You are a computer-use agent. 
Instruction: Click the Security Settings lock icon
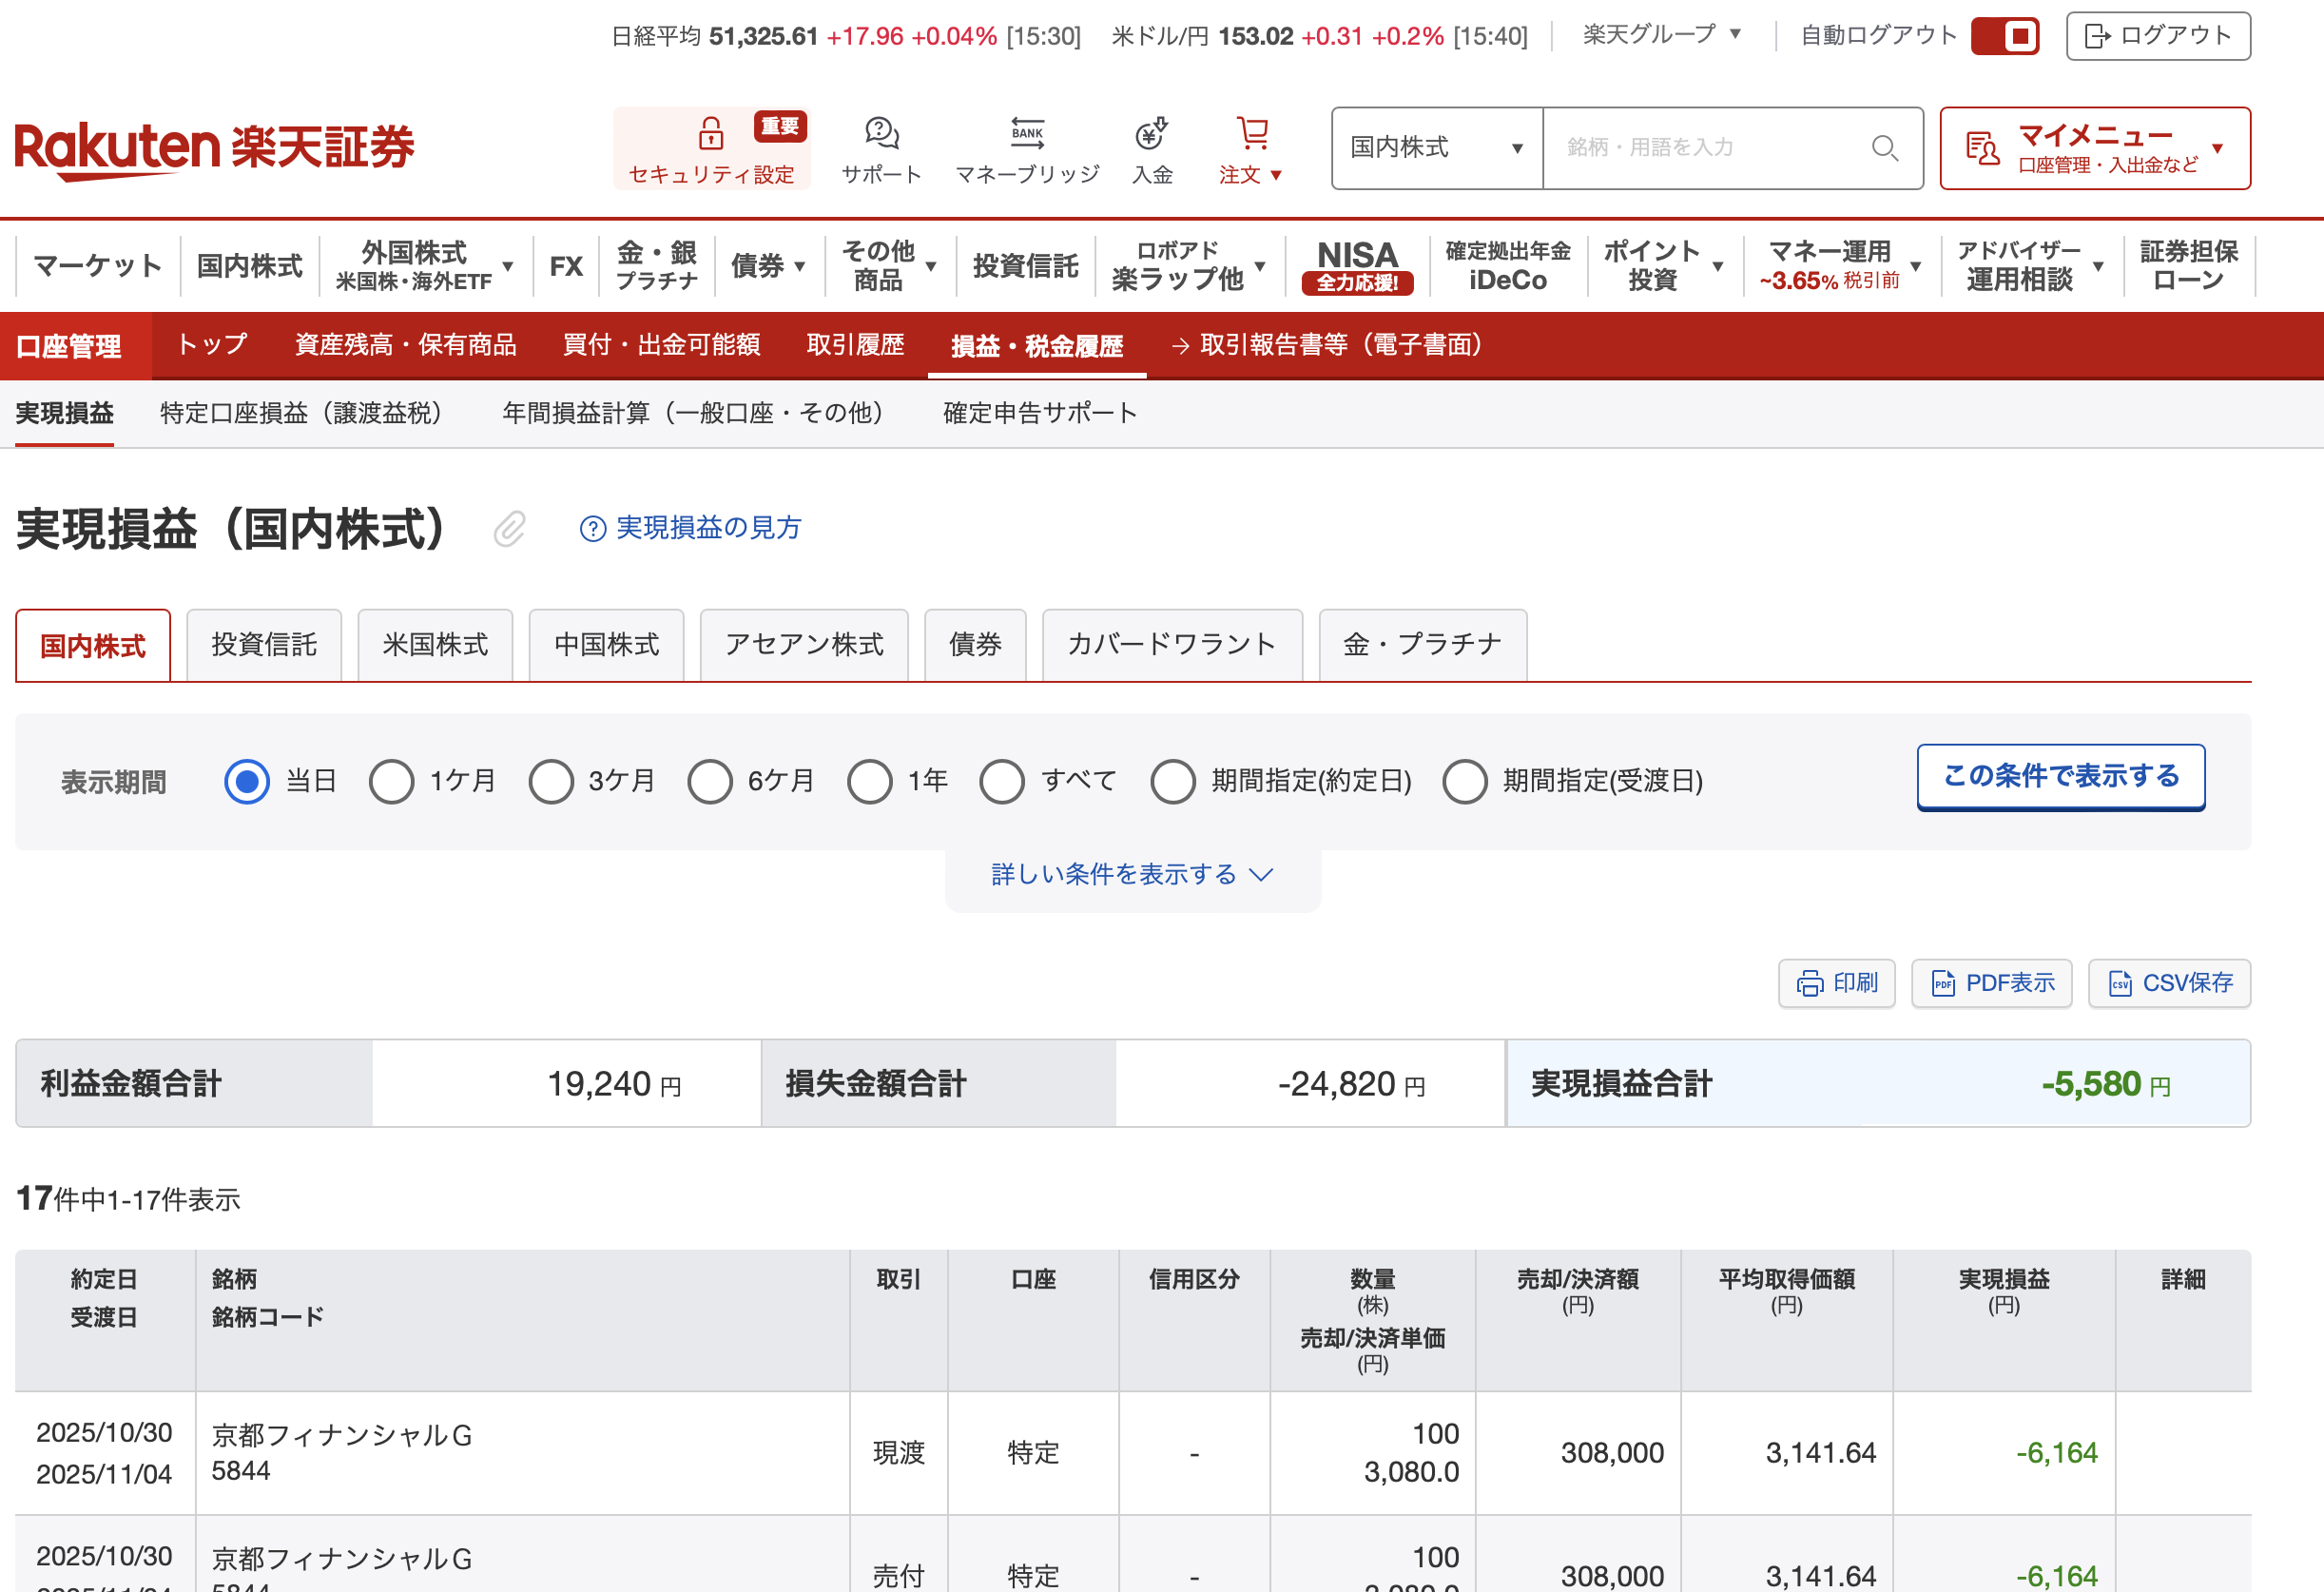coord(710,133)
